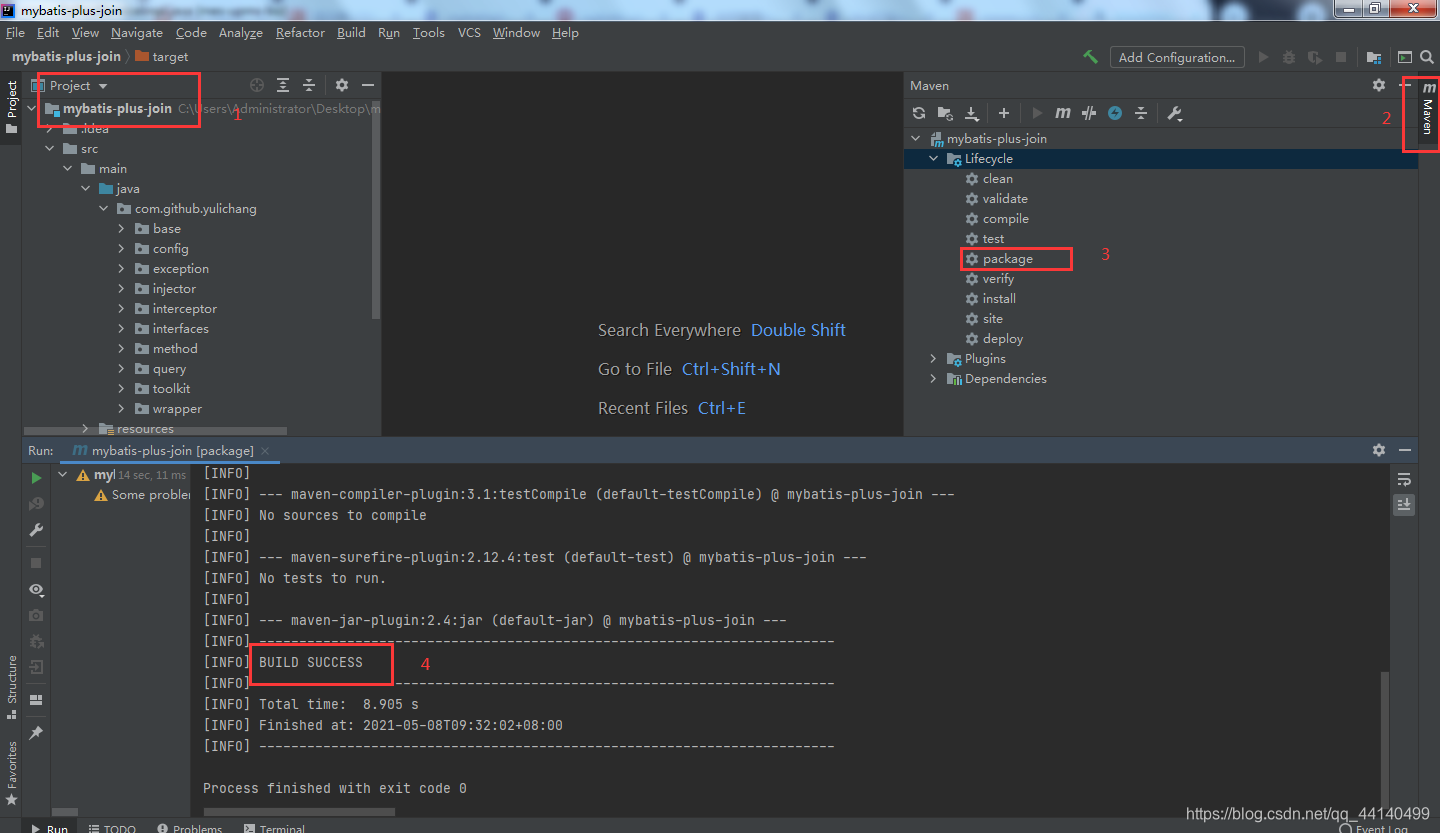The height and width of the screenshot is (833, 1440).
Task: Click terminal run-anything icon in top toolbar
Action: [x=1406, y=57]
